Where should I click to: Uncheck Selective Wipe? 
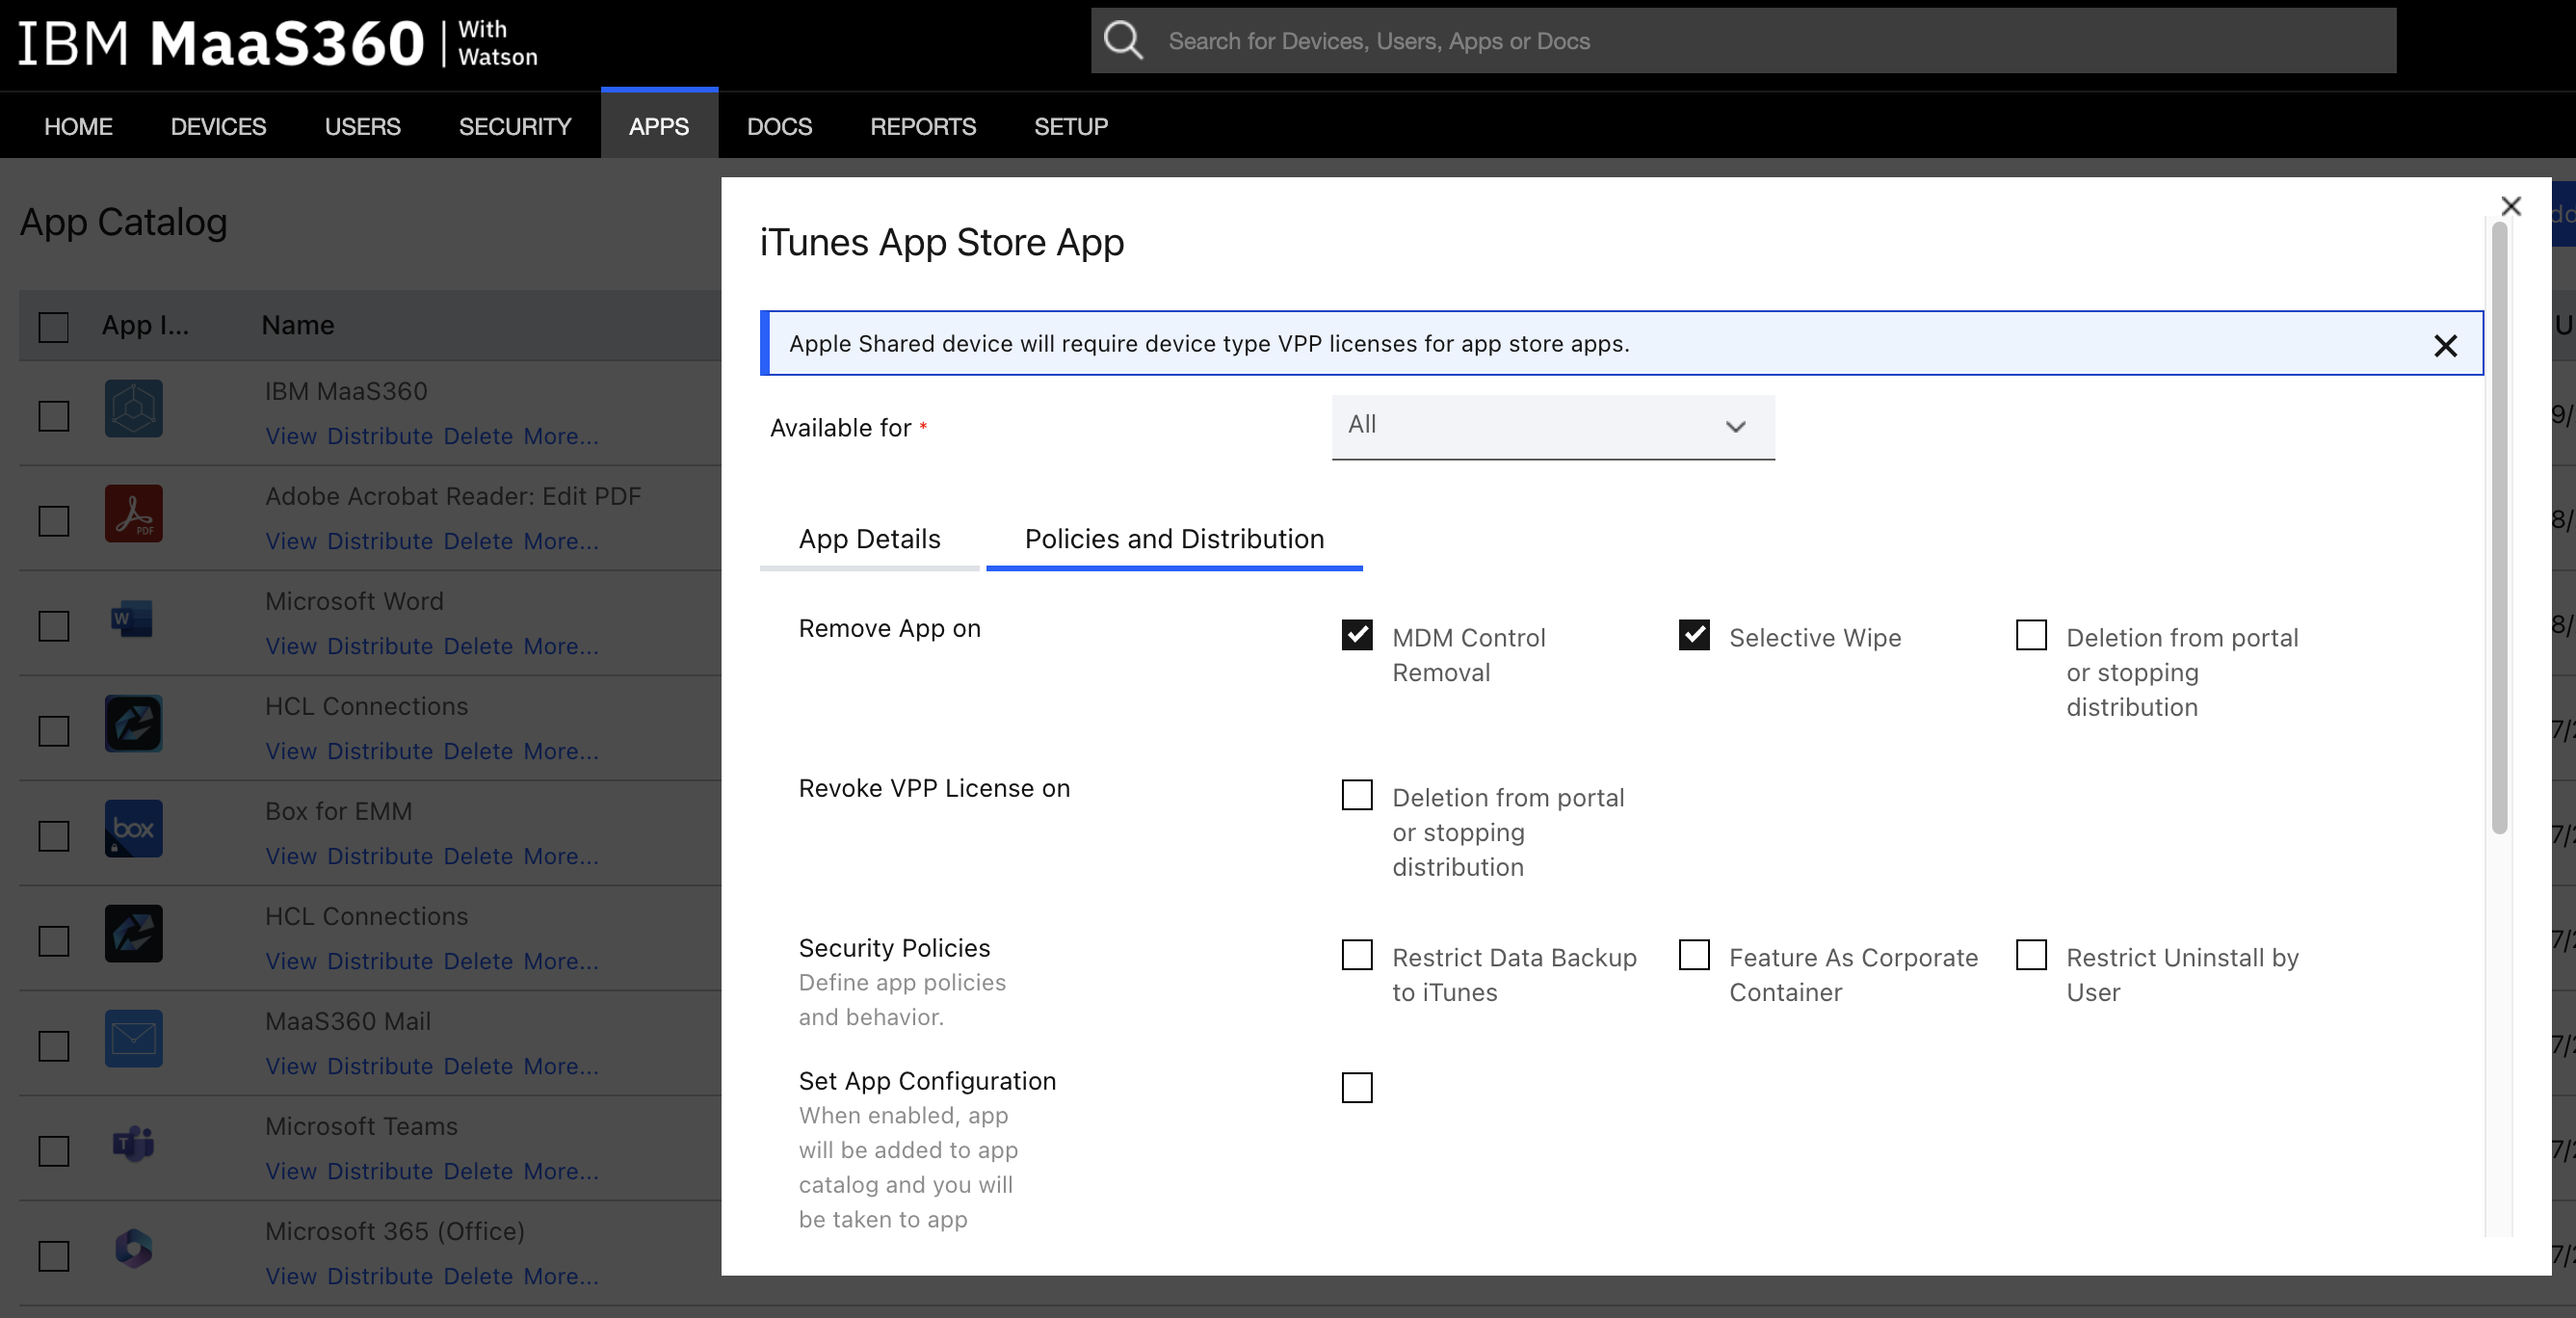coord(1693,635)
